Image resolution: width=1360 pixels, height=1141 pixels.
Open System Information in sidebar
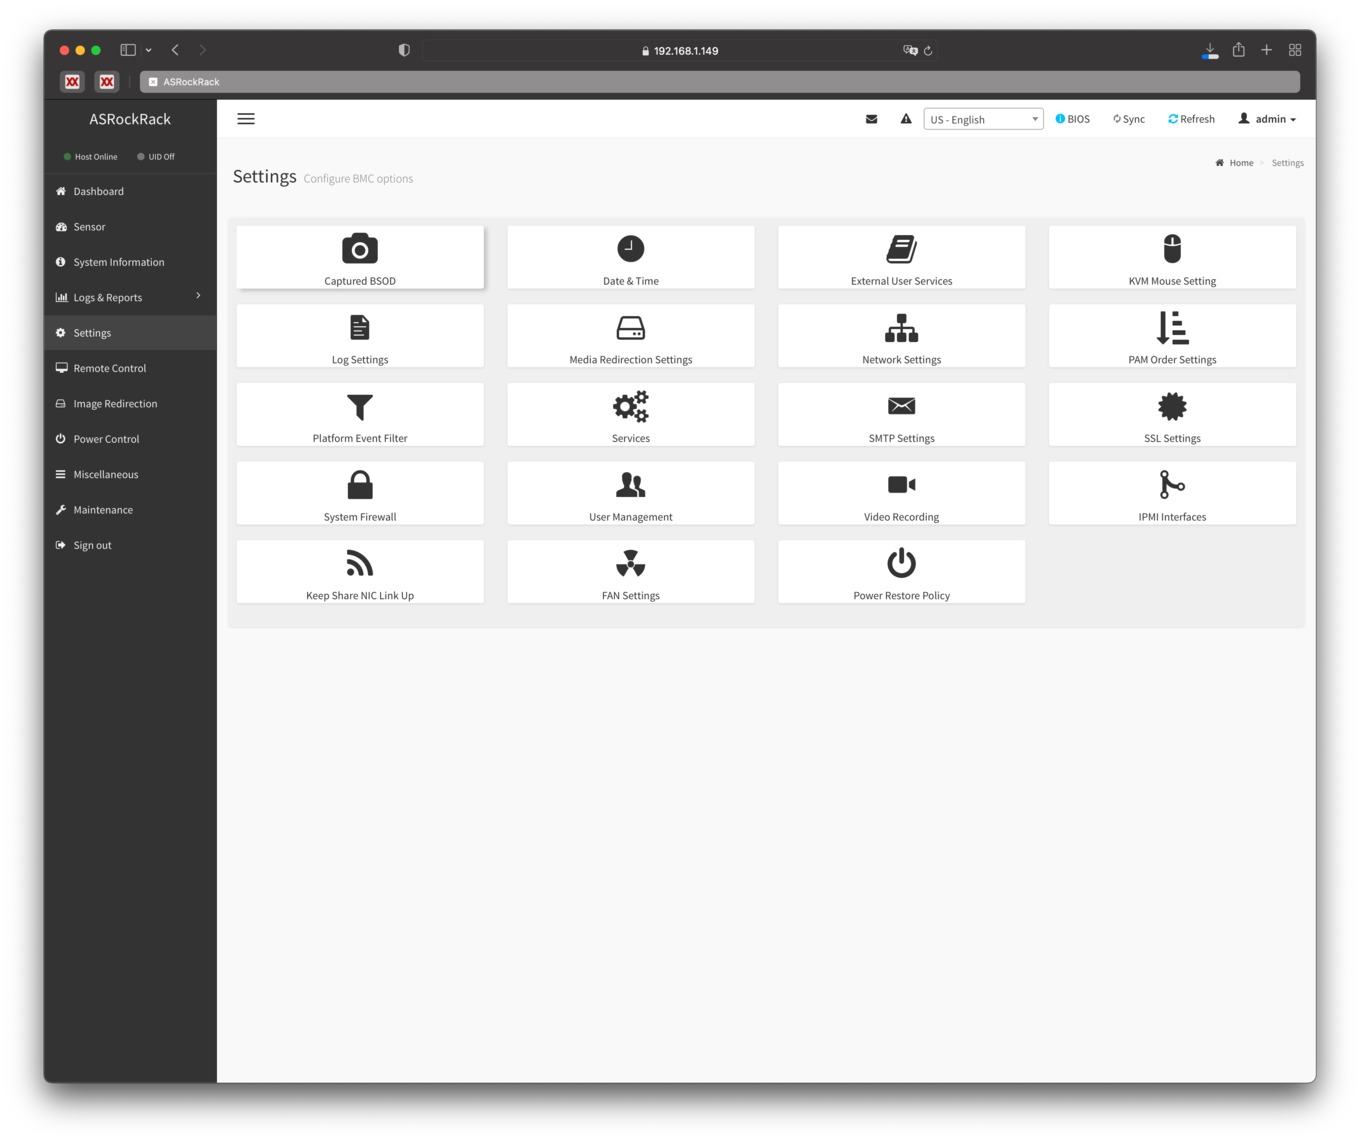pyautogui.click(x=130, y=262)
